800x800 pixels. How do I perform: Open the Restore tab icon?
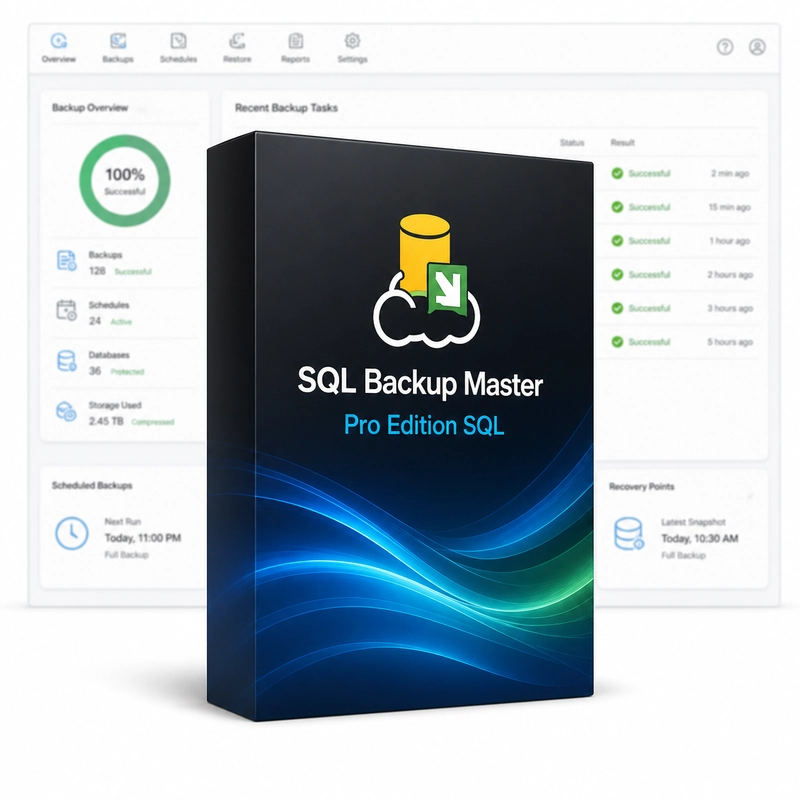click(237, 40)
